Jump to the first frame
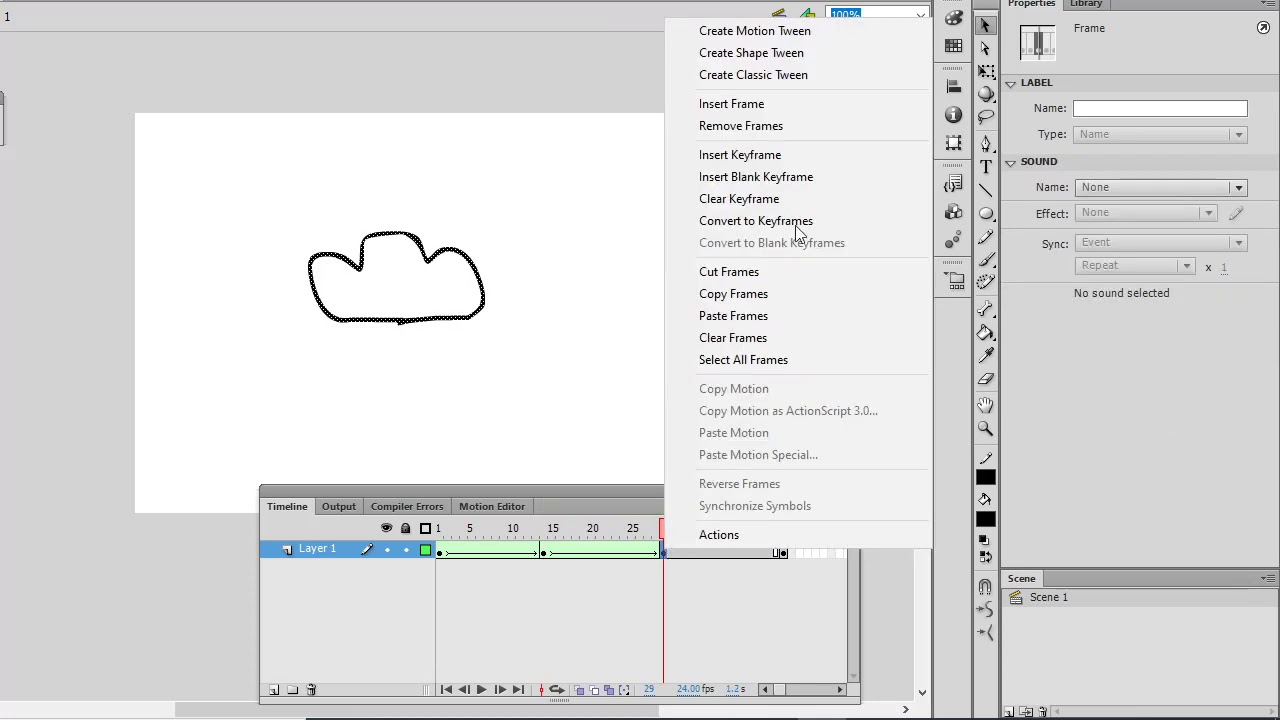1280x720 pixels. [x=446, y=689]
